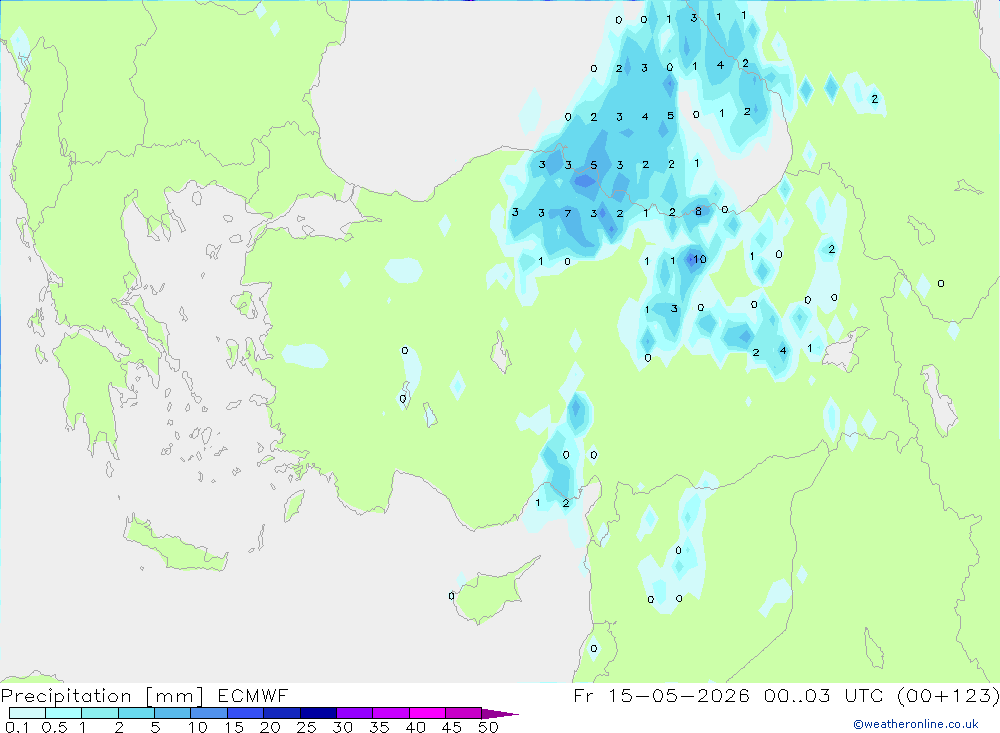Viewport: 1000px width, 733px height.
Task: Pick the 45–50 mm legend swatch
Action: click(x=463, y=713)
